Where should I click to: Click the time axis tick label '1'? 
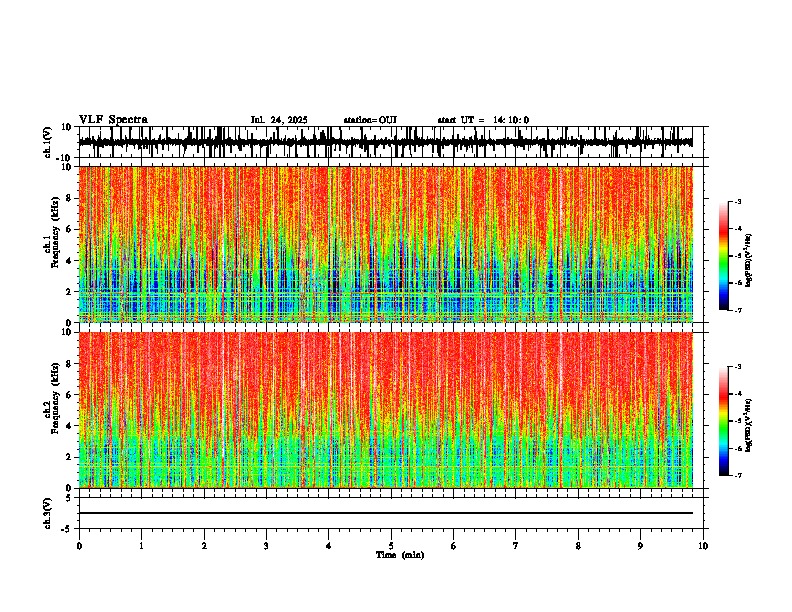141,546
